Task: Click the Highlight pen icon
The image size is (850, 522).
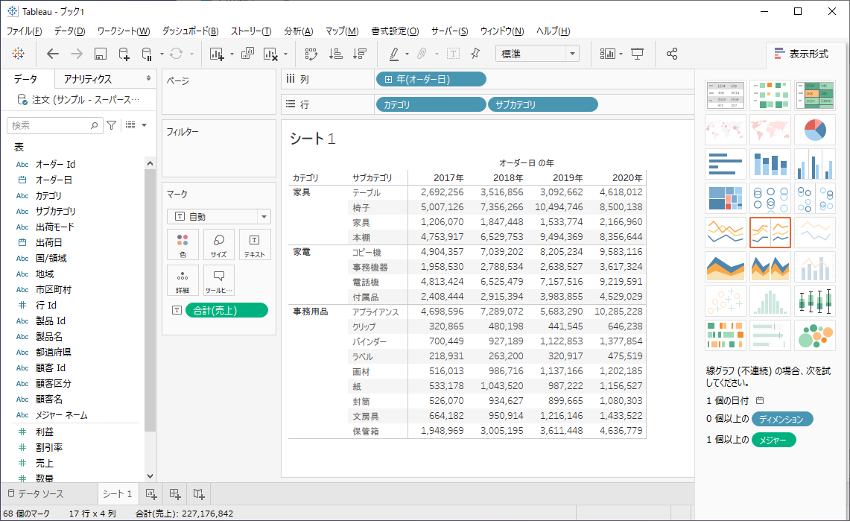Action: click(x=394, y=54)
